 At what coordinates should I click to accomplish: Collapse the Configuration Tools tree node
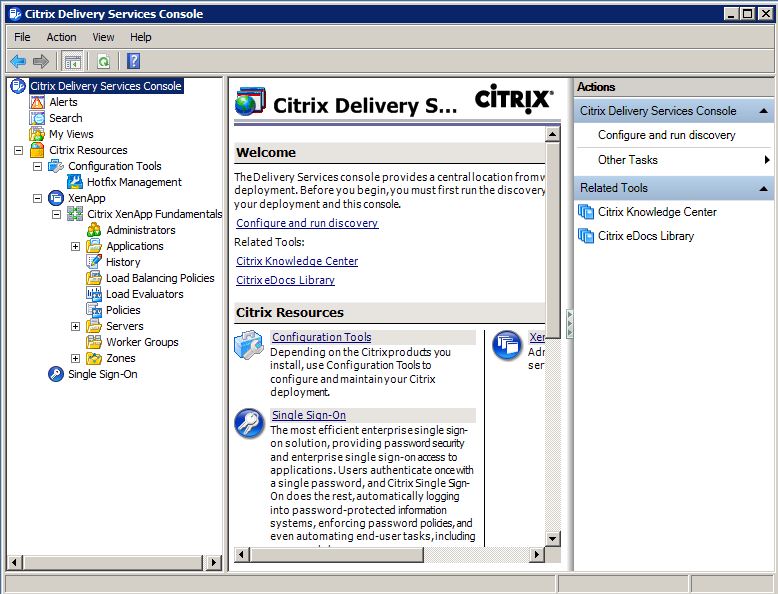(x=38, y=166)
